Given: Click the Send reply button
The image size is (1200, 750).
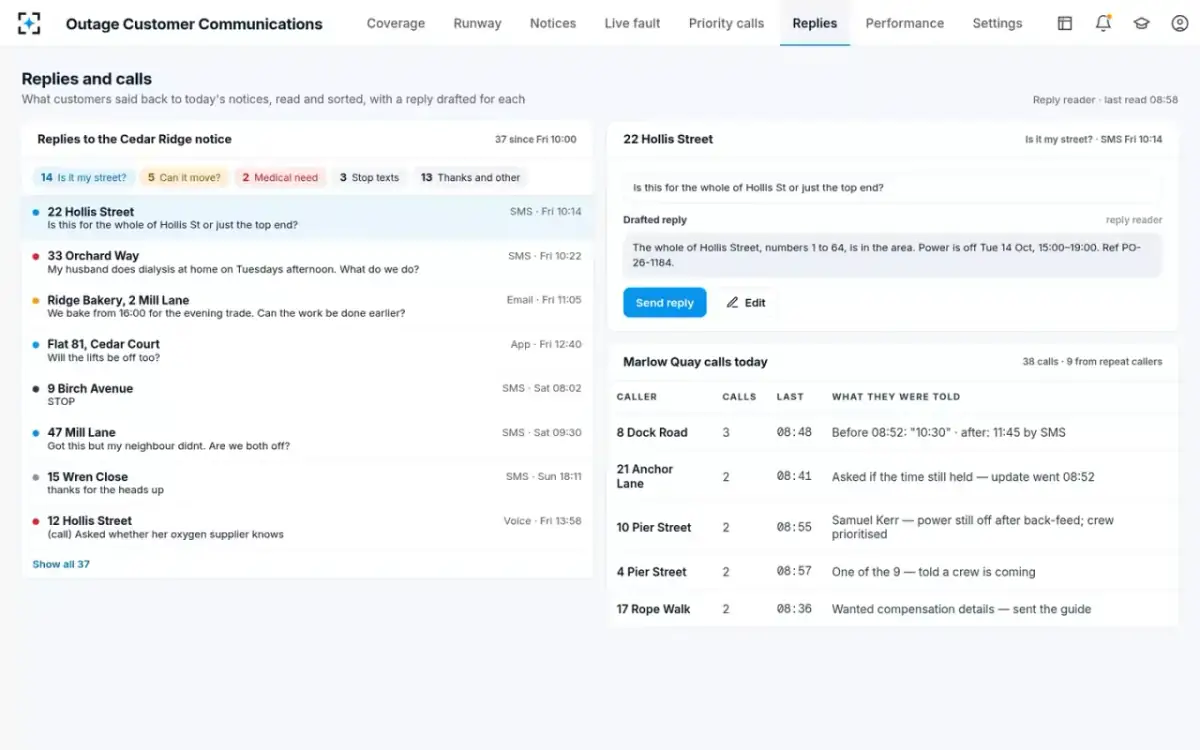Looking at the screenshot, I should (x=664, y=302).
